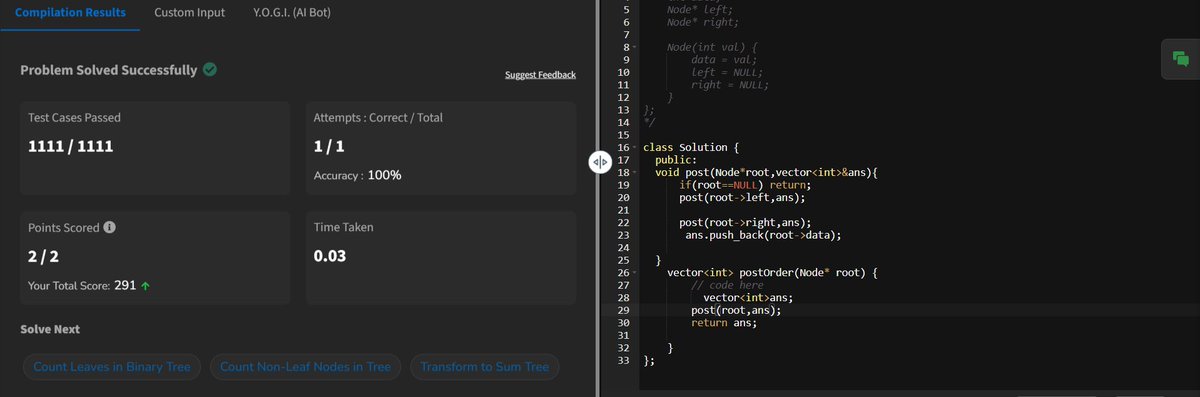The width and height of the screenshot is (1200, 397).
Task: Click the green up arrow near total score
Action: pyautogui.click(x=146, y=286)
